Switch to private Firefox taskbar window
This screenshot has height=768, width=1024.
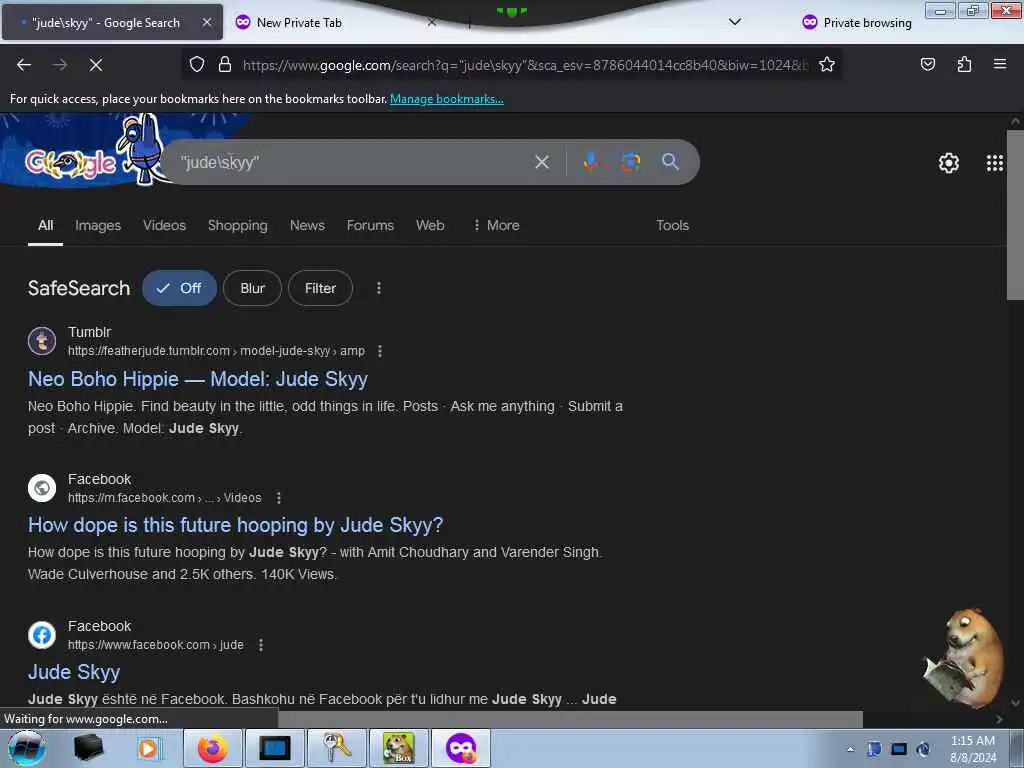(460, 748)
